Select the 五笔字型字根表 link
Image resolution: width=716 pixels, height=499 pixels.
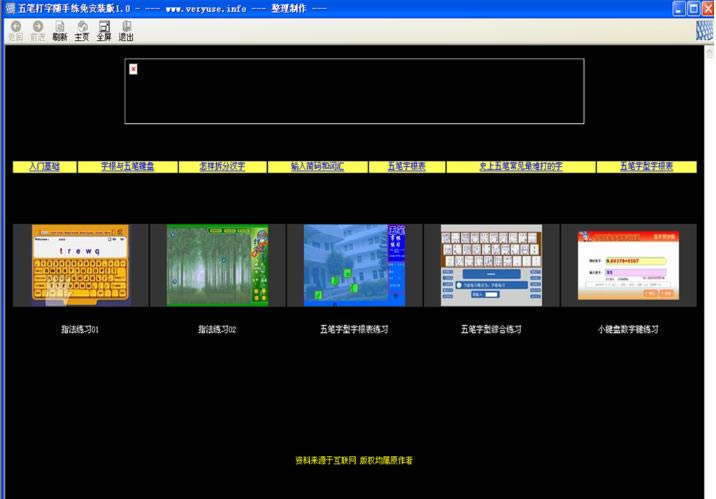coord(646,167)
